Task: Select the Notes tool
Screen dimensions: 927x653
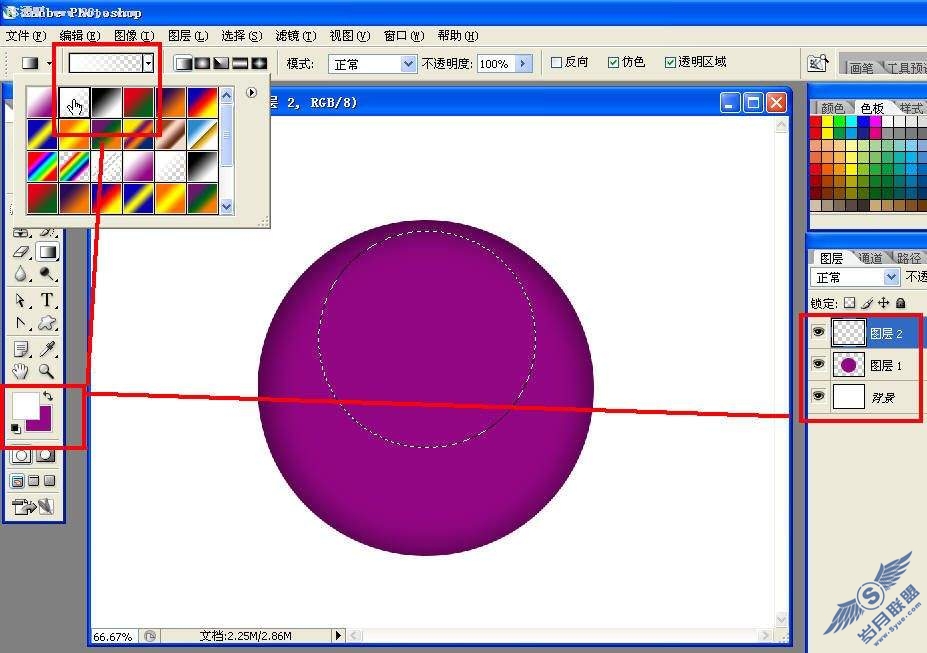Action: tap(21, 349)
